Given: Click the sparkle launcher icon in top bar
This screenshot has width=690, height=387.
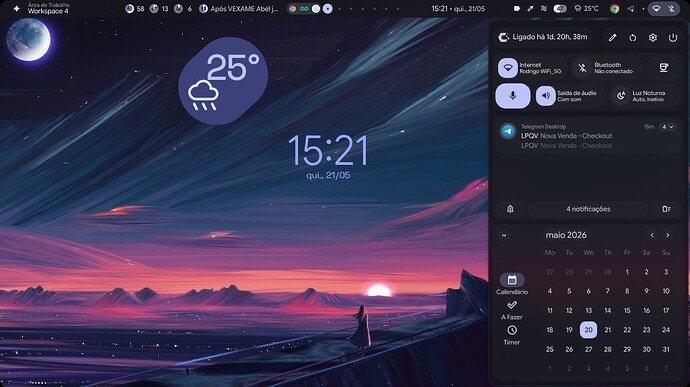Looking at the screenshot, I should [16, 8].
